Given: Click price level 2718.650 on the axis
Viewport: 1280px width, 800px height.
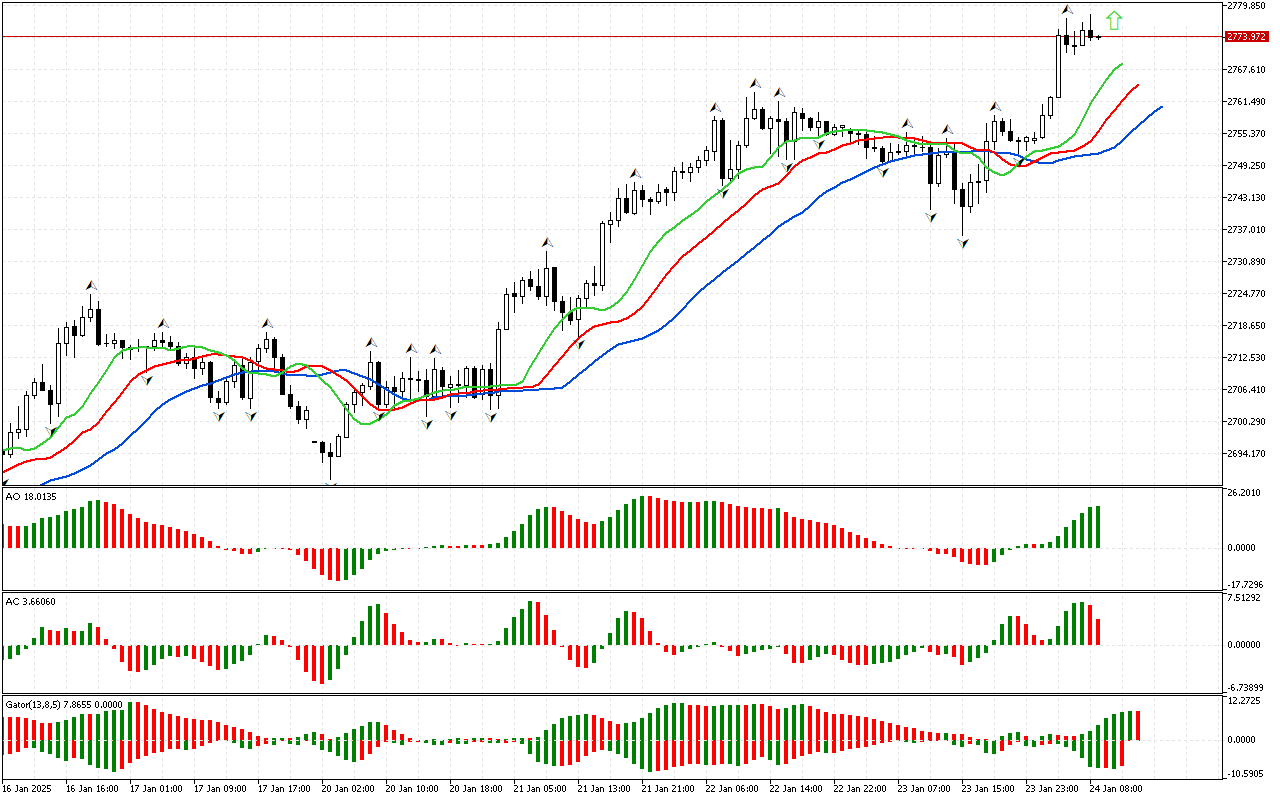Looking at the screenshot, I should tap(1246, 326).
